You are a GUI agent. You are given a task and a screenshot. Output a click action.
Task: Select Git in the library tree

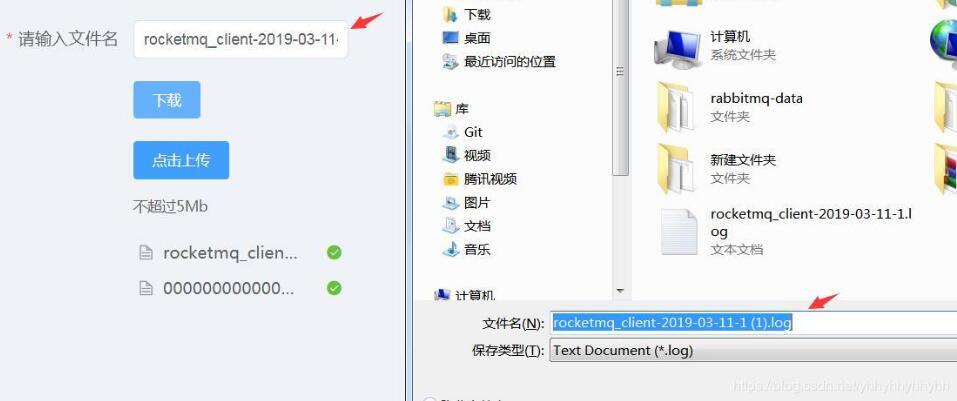462,132
